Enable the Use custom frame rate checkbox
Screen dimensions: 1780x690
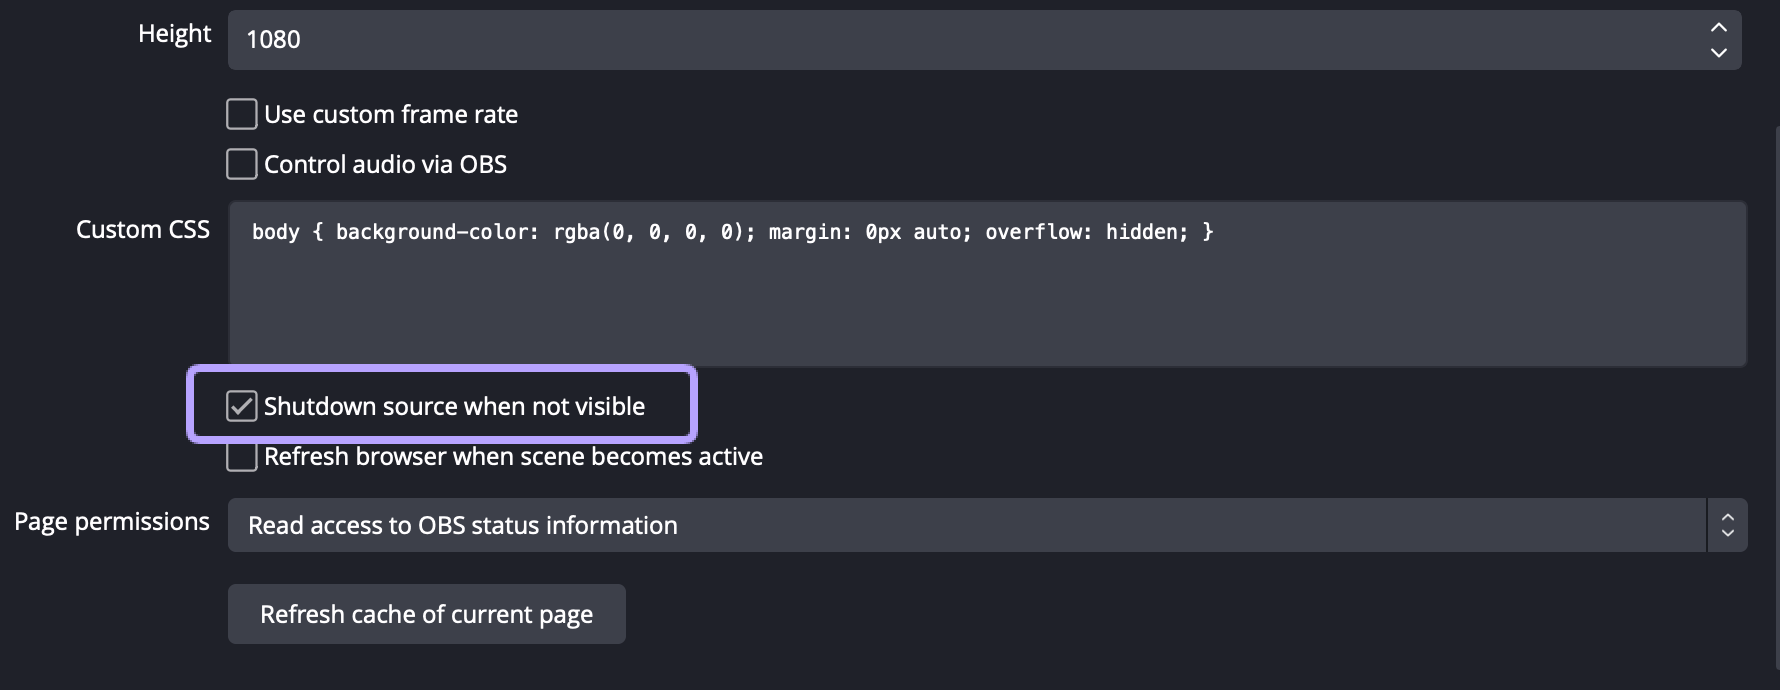tap(242, 114)
